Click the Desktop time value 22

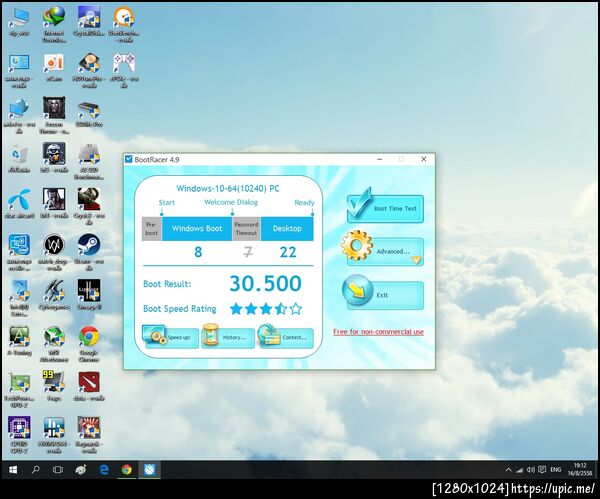288,252
